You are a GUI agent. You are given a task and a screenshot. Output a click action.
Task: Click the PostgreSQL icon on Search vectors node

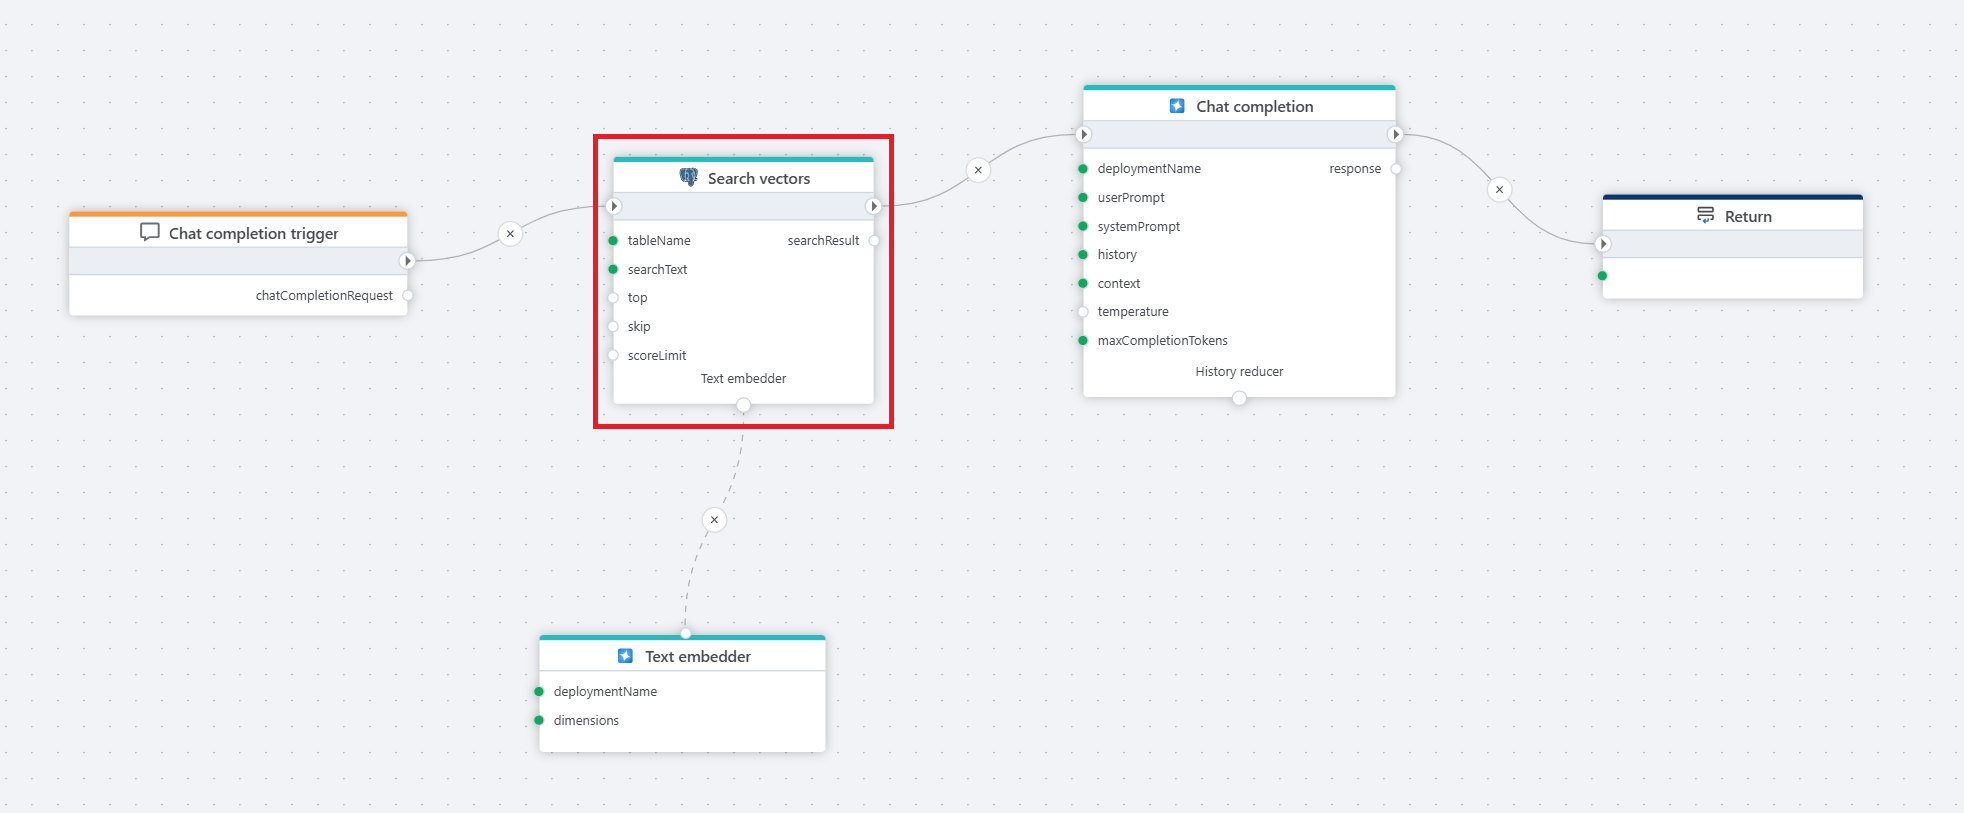coord(688,177)
